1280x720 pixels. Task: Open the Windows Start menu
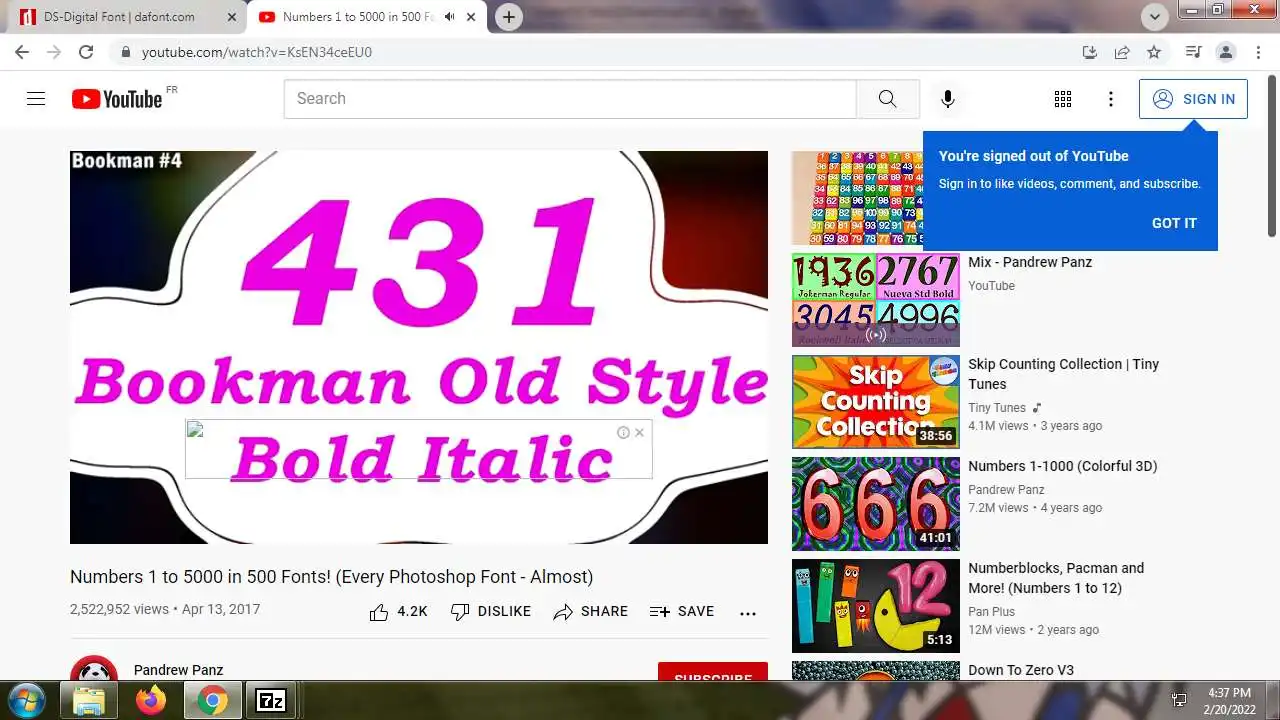[x=26, y=700]
